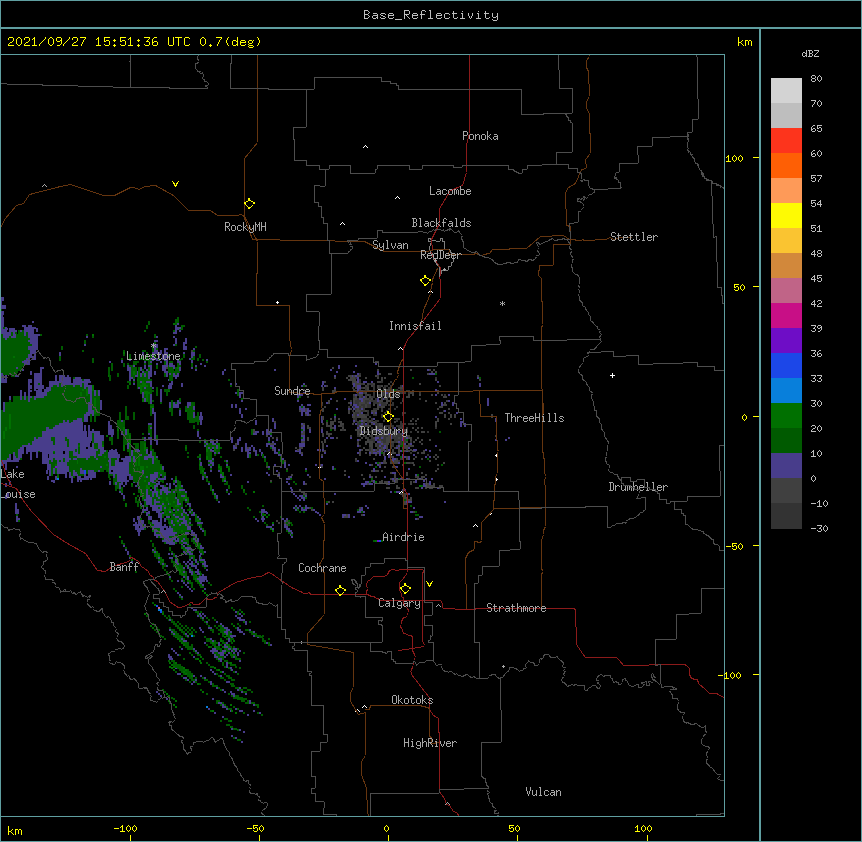Click the yellow diamond marker above Calgary label
This screenshot has height=842, width=862.
click(405, 589)
